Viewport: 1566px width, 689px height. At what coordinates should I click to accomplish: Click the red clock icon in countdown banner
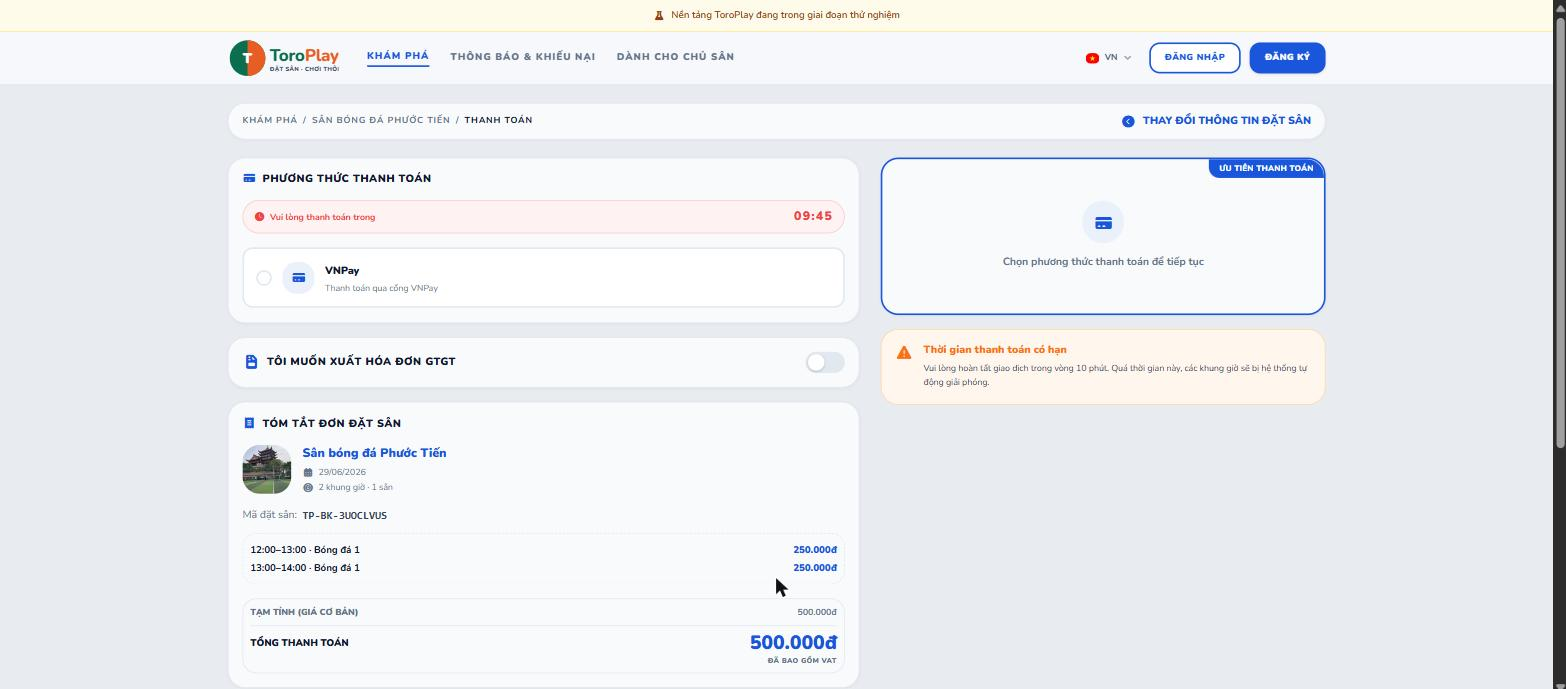click(x=259, y=217)
